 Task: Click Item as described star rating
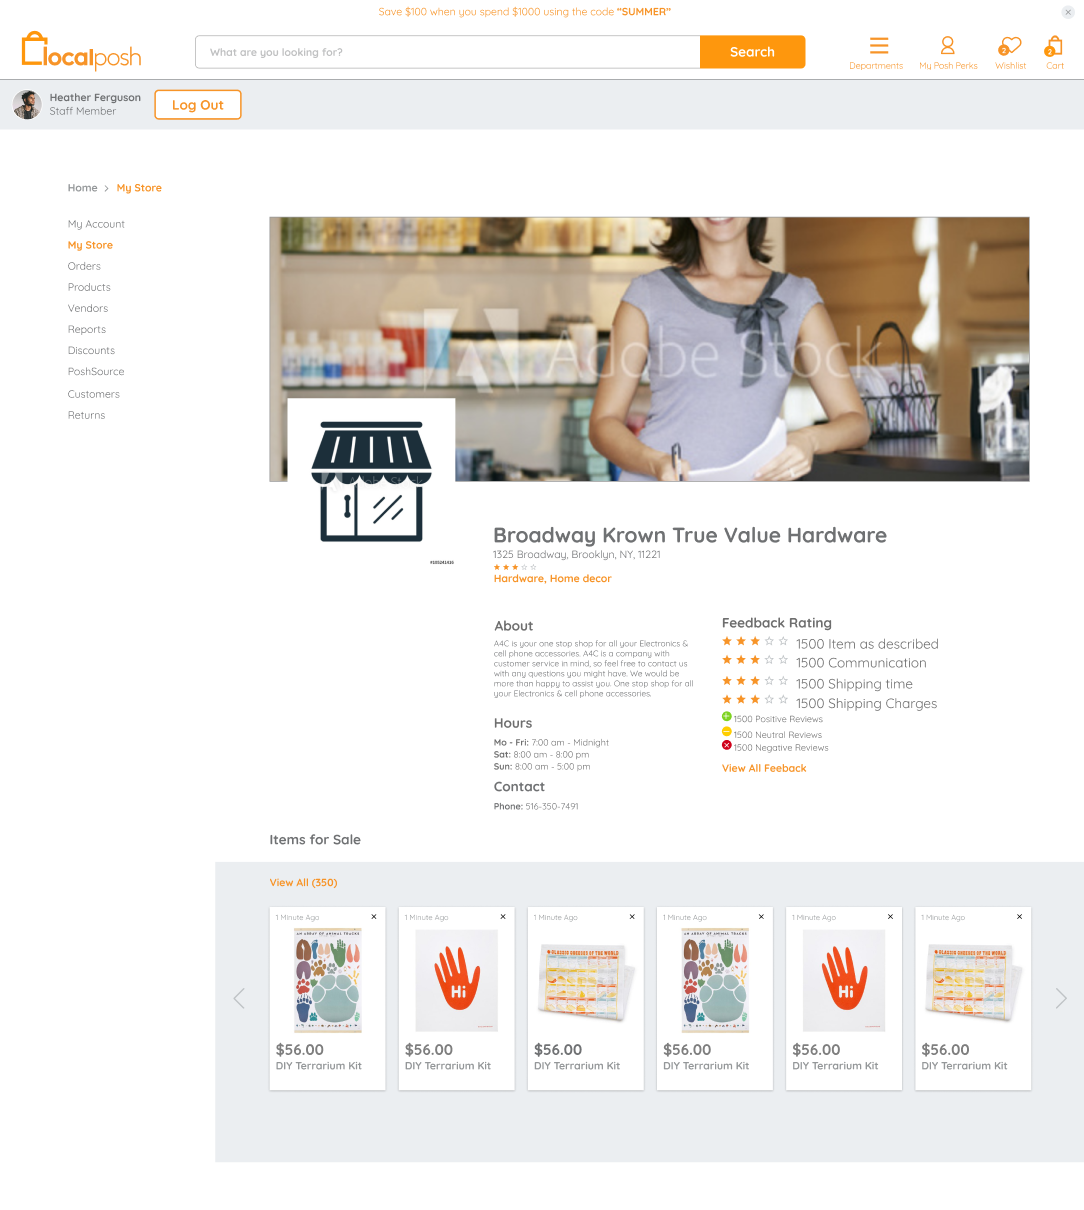pyautogui.click(x=755, y=641)
